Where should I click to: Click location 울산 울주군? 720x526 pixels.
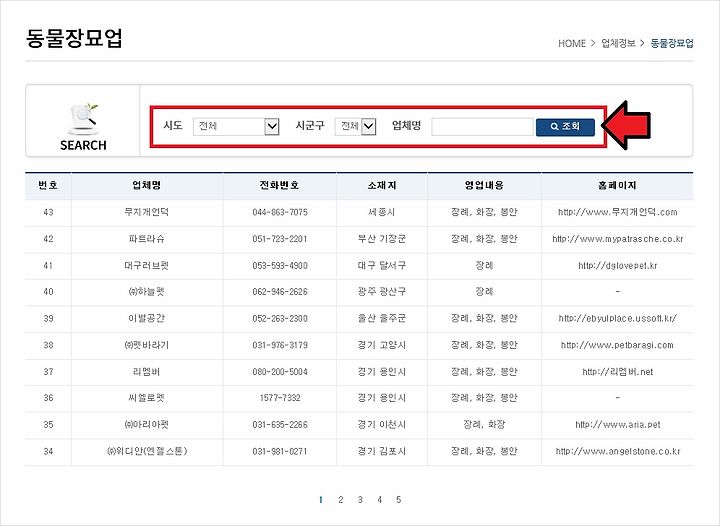click(x=382, y=318)
